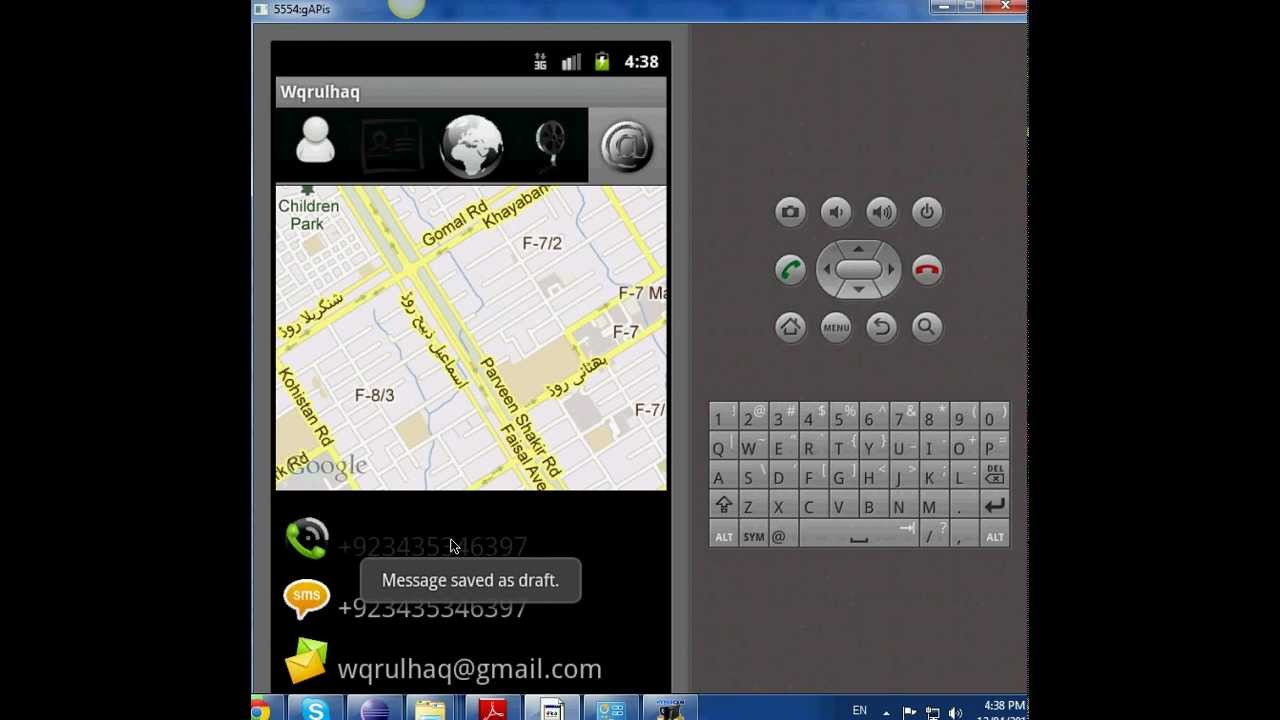Open the file explorer taskbar icon
The height and width of the screenshot is (720, 1280).
click(431, 710)
